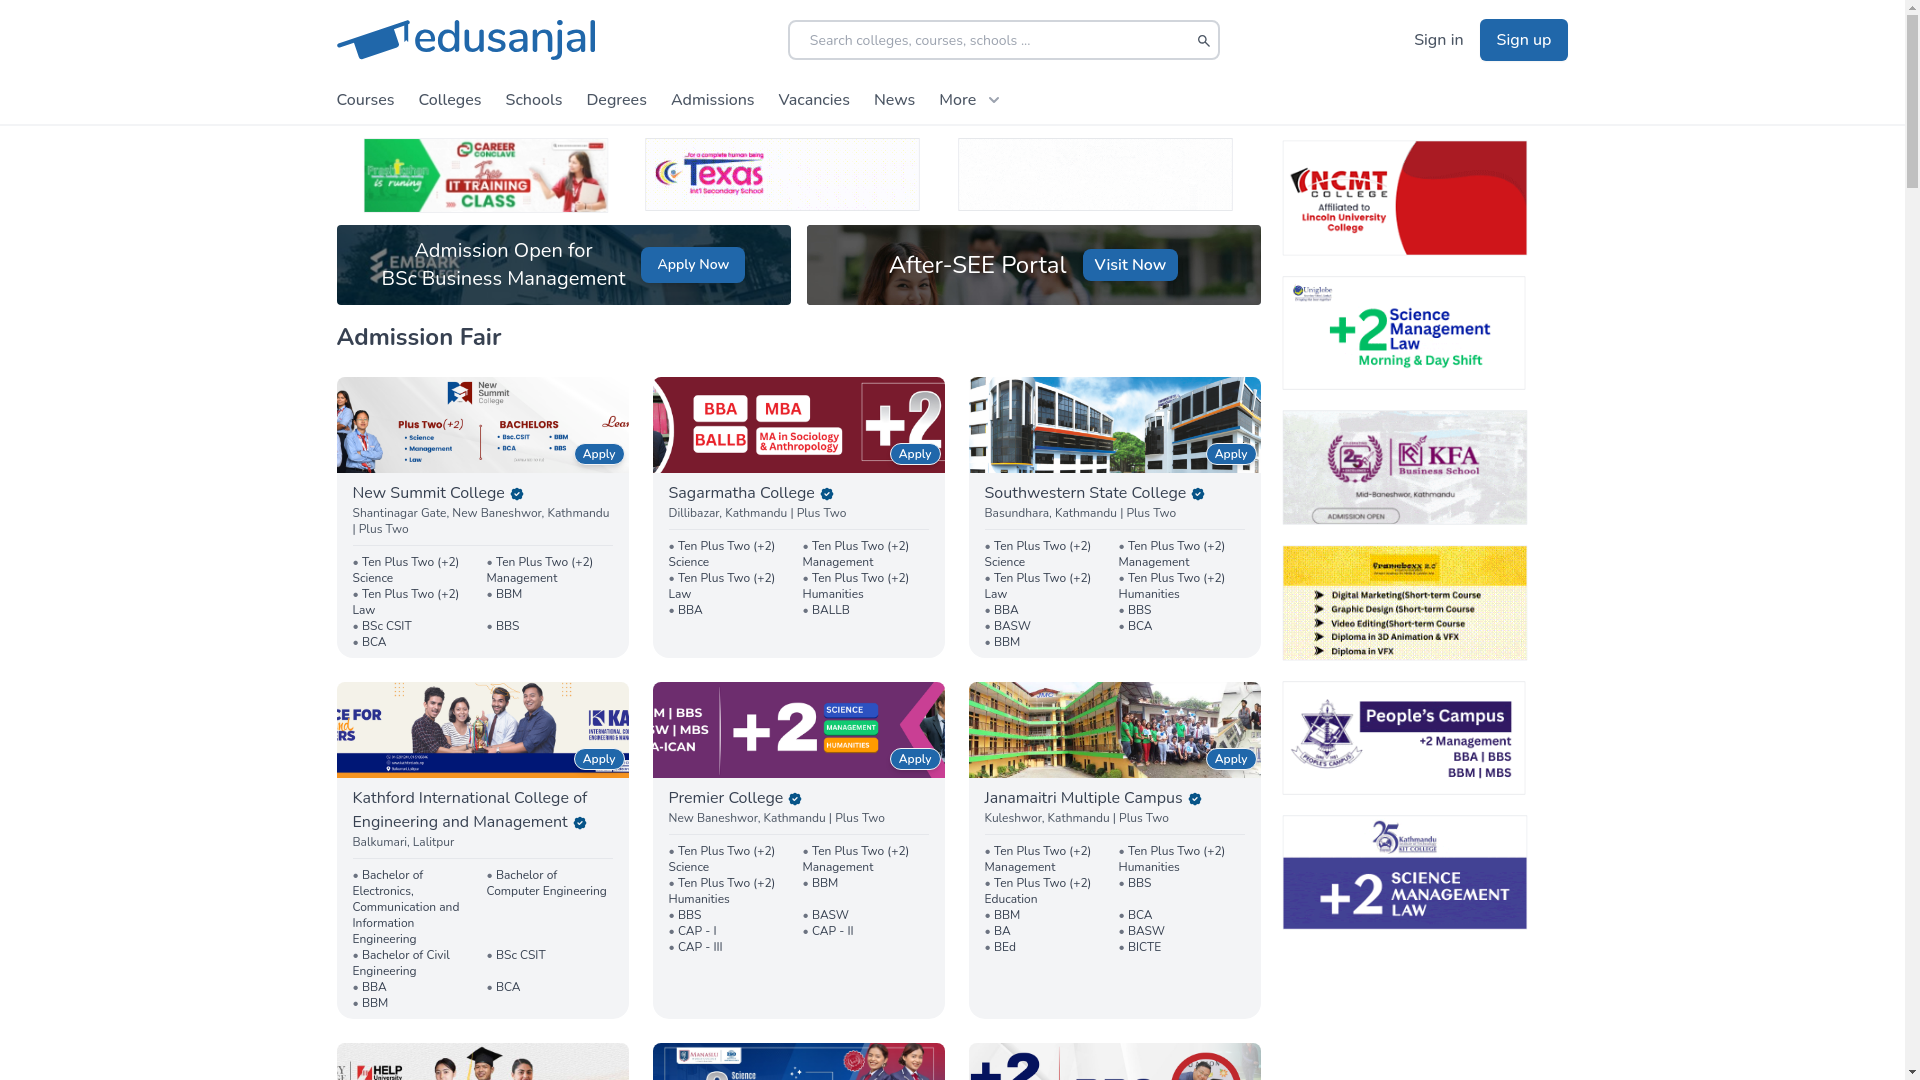Image resolution: width=1920 pixels, height=1080 pixels.
Task: Click Apply Now for BSc Business Management
Action: (692, 265)
